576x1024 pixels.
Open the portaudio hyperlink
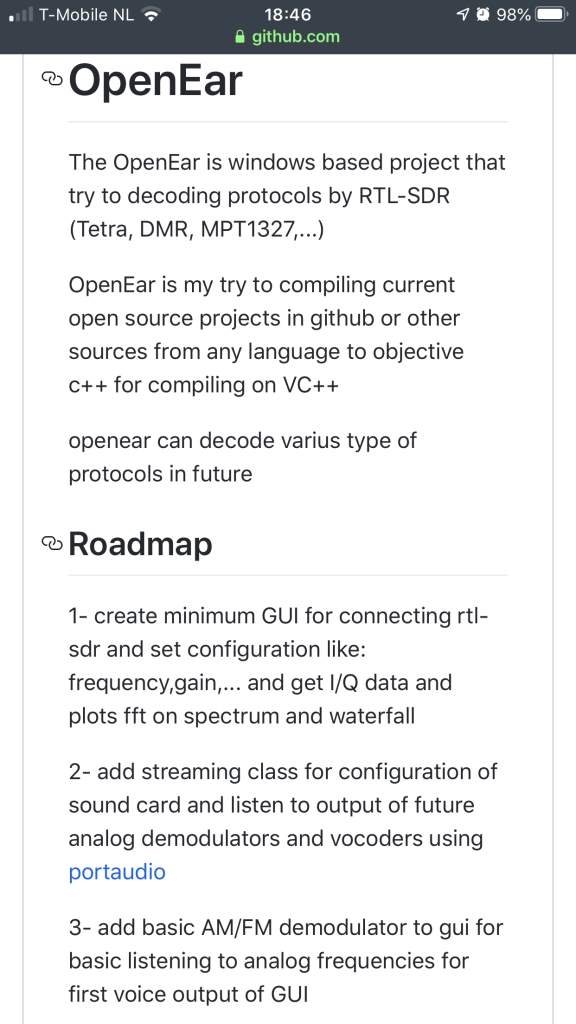(117, 872)
